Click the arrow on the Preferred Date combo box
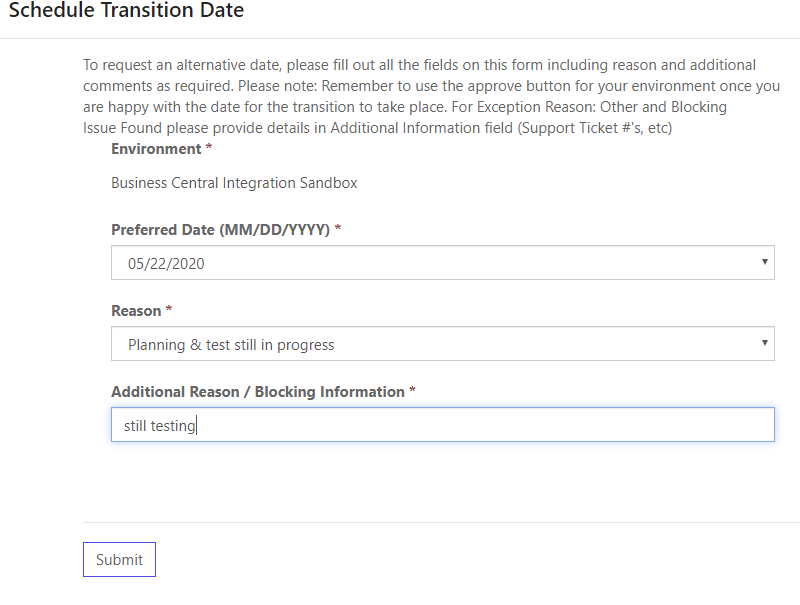800x605 pixels. click(x=764, y=262)
